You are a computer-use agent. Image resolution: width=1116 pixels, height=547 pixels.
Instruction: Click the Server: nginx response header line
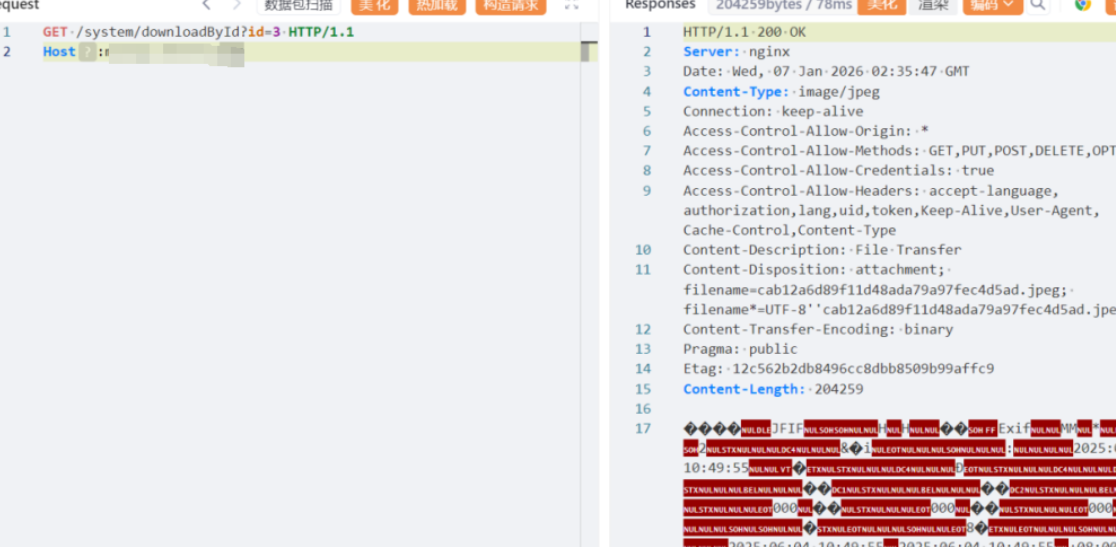pyautogui.click(x=736, y=52)
